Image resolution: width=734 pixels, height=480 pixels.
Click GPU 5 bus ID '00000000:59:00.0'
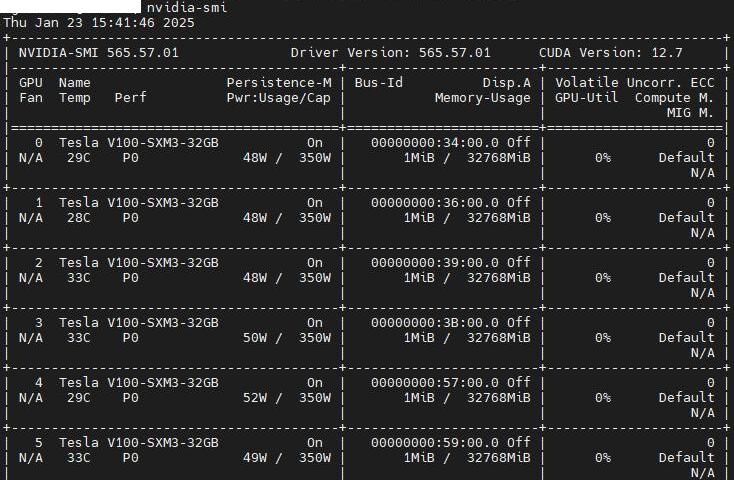(435, 442)
